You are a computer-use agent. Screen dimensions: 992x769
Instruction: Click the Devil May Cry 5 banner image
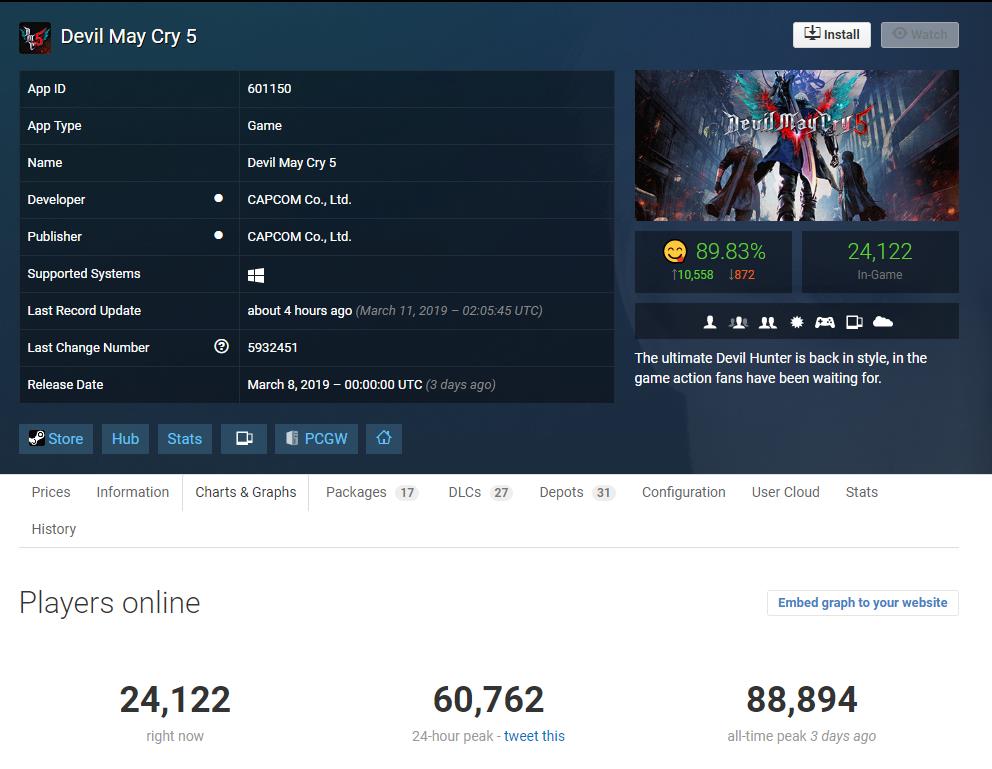click(796, 145)
